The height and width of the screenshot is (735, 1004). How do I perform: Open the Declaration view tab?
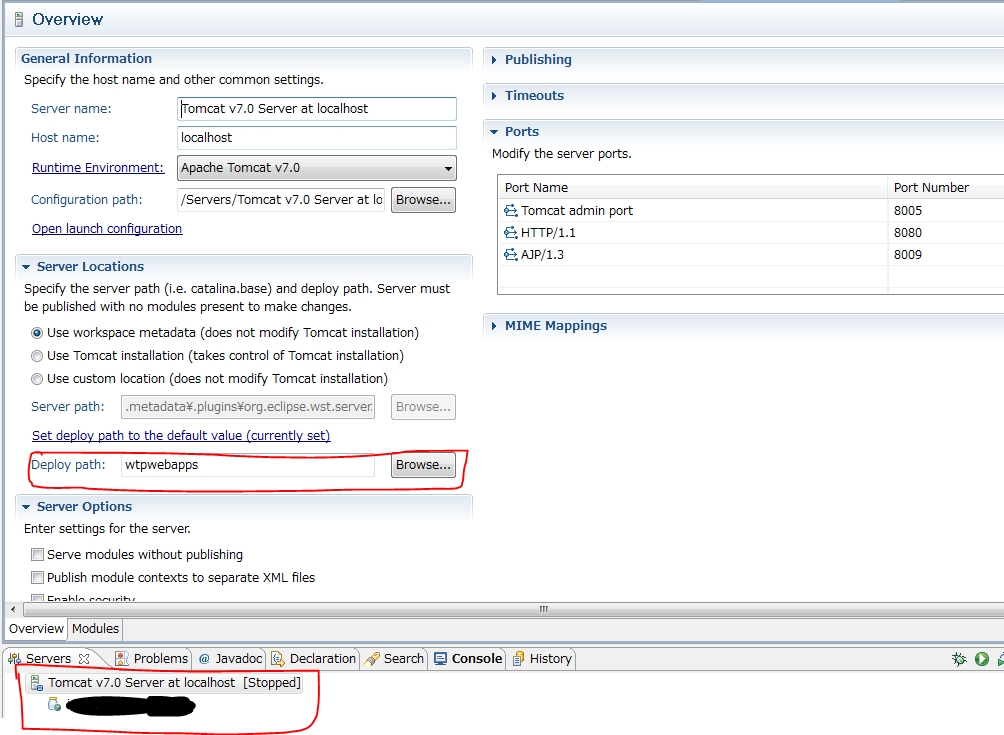[x=314, y=659]
